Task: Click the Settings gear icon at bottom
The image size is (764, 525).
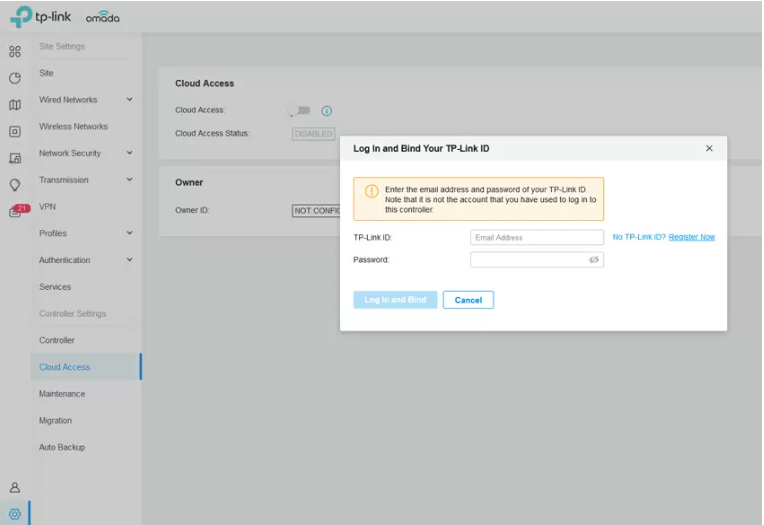Action: [x=14, y=513]
